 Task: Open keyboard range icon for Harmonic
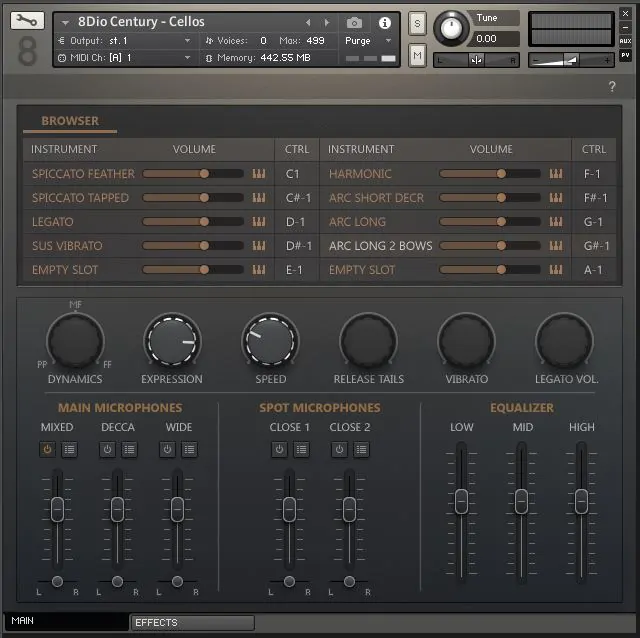(556, 174)
